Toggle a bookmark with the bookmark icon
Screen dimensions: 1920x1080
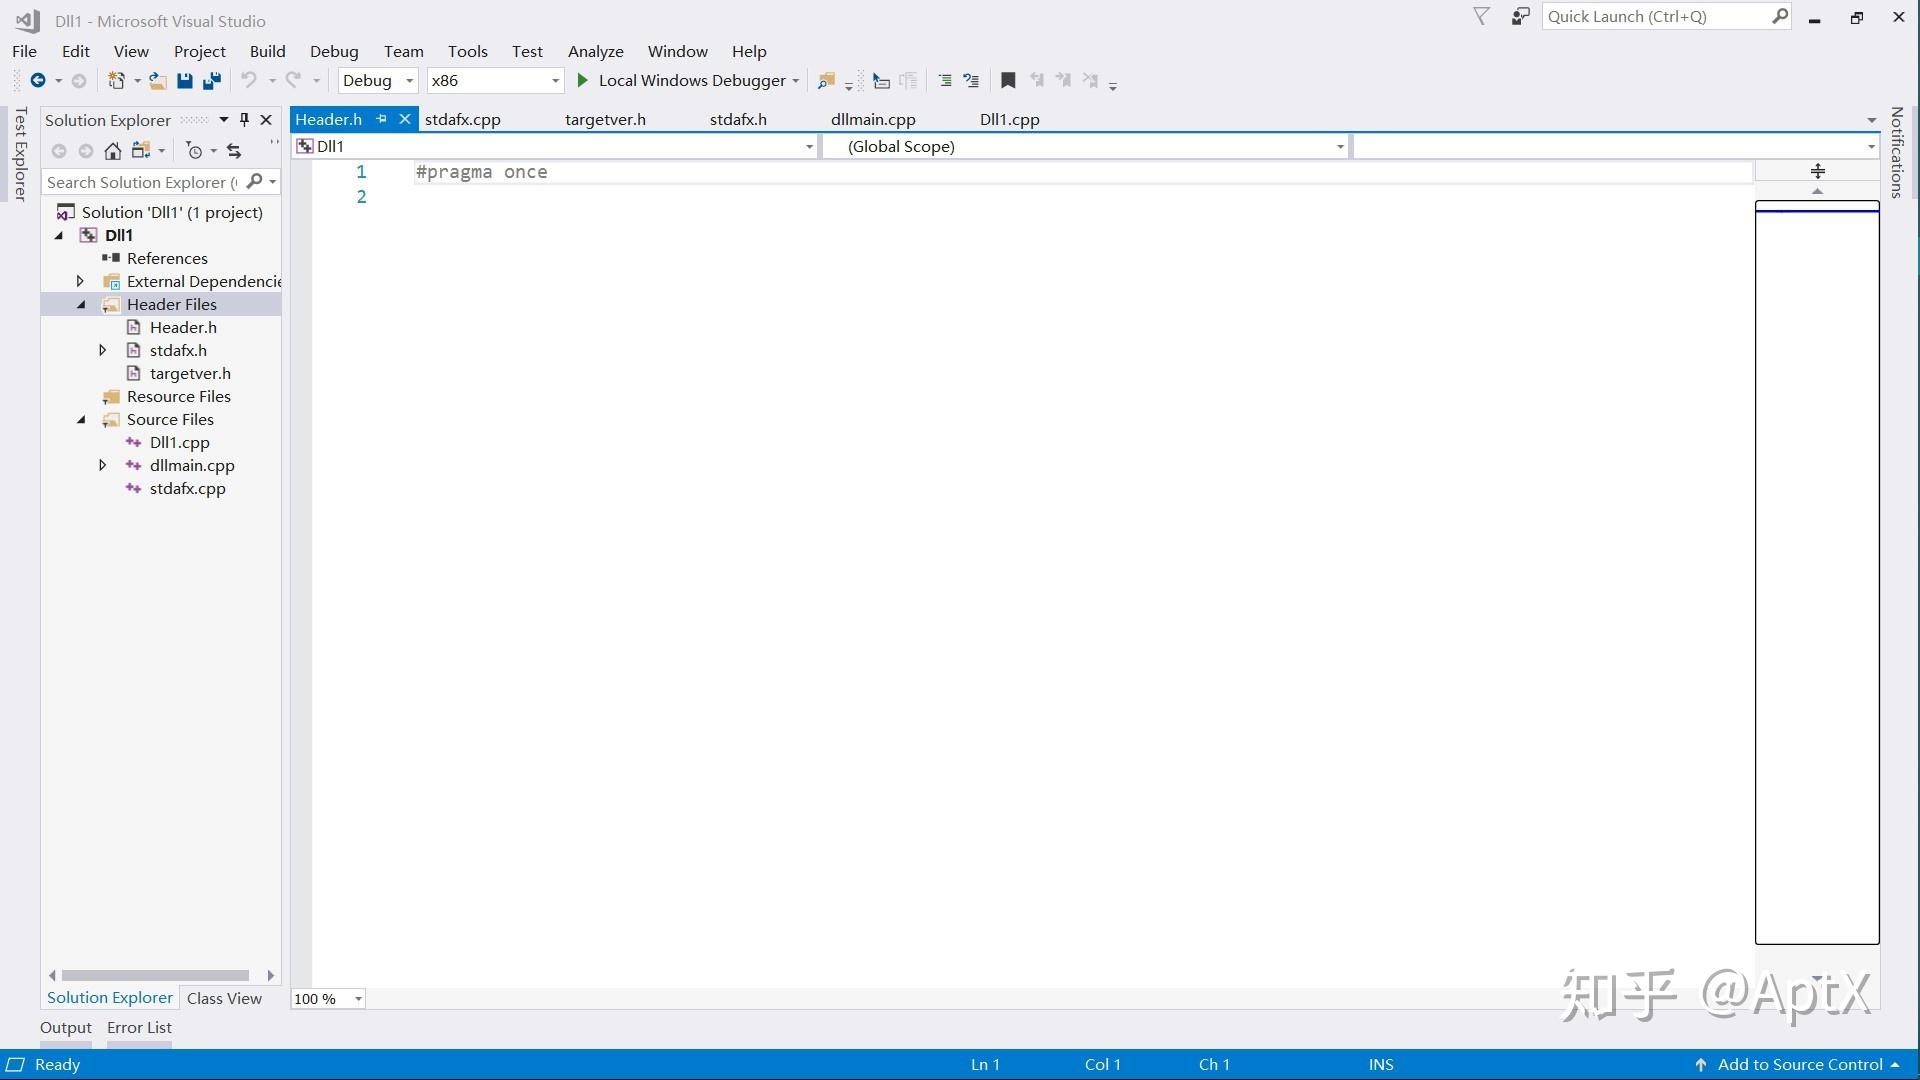tap(1008, 81)
